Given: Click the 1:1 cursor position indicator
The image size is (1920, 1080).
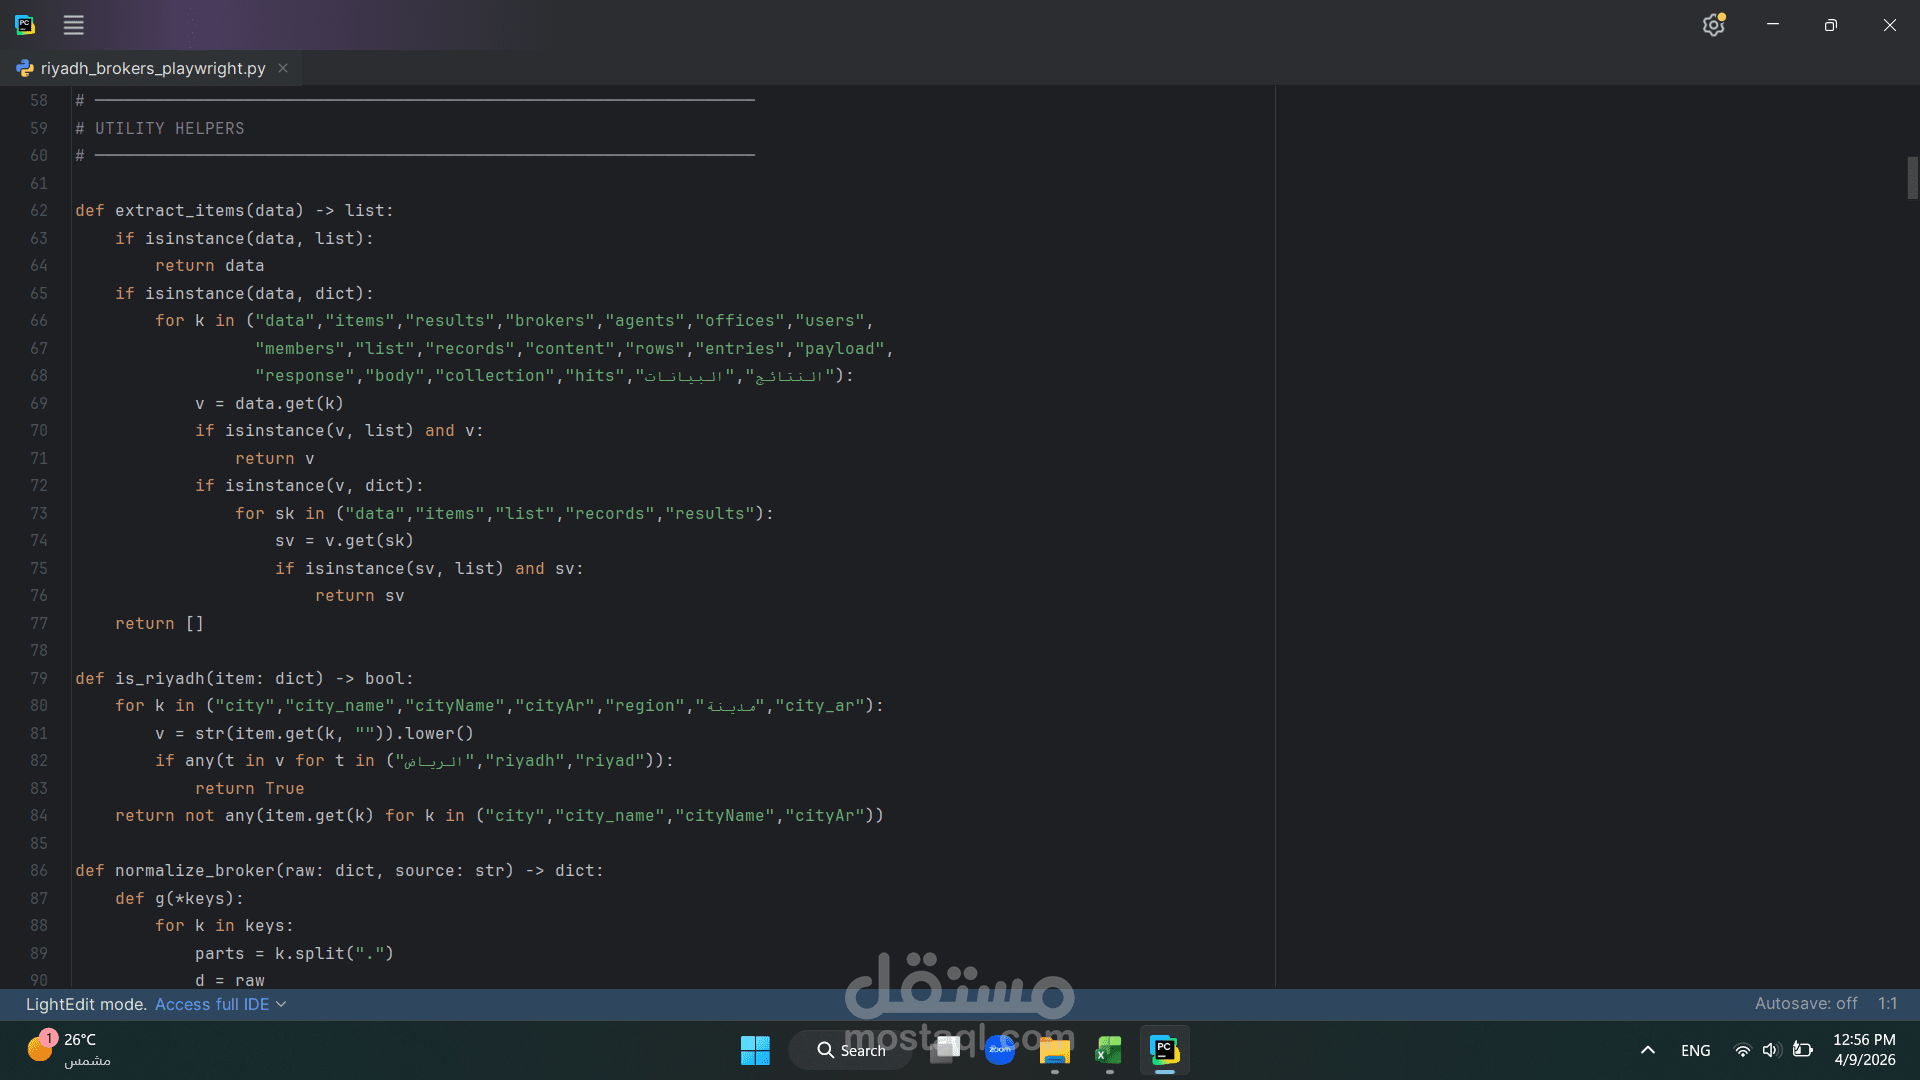Looking at the screenshot, I should 1887,1003.
